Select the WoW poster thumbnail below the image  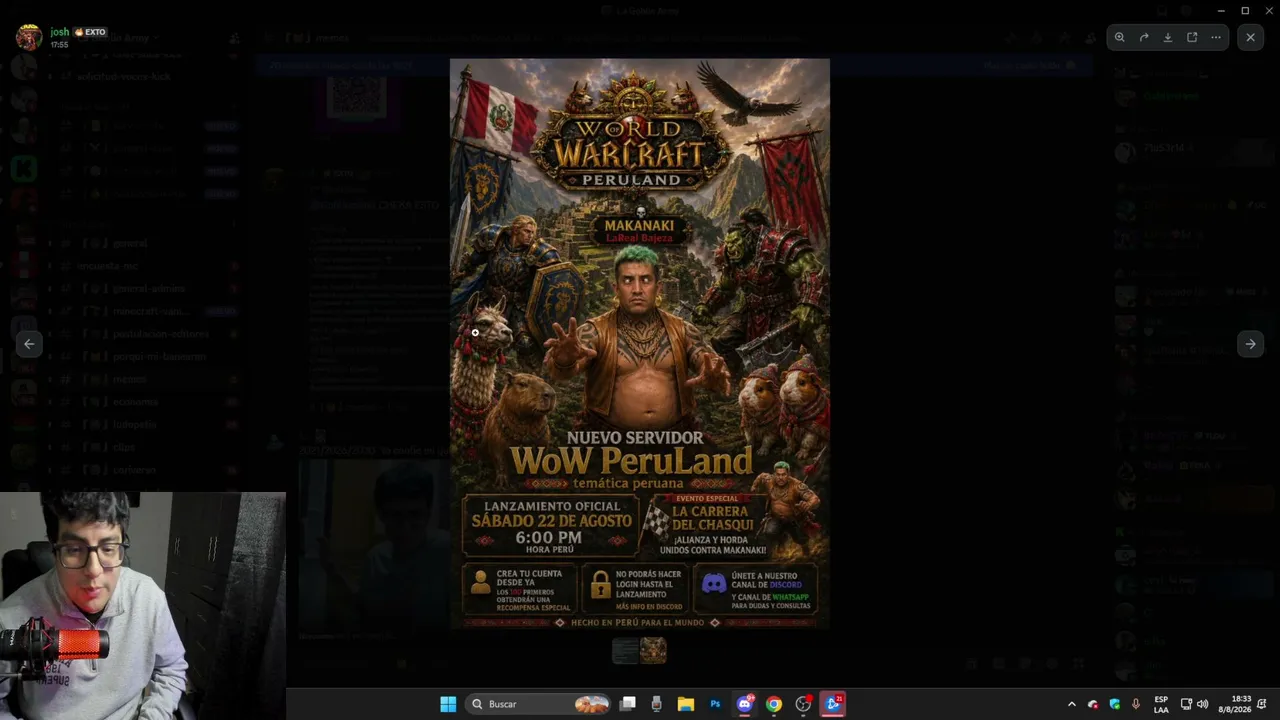(x=653, y=651)
